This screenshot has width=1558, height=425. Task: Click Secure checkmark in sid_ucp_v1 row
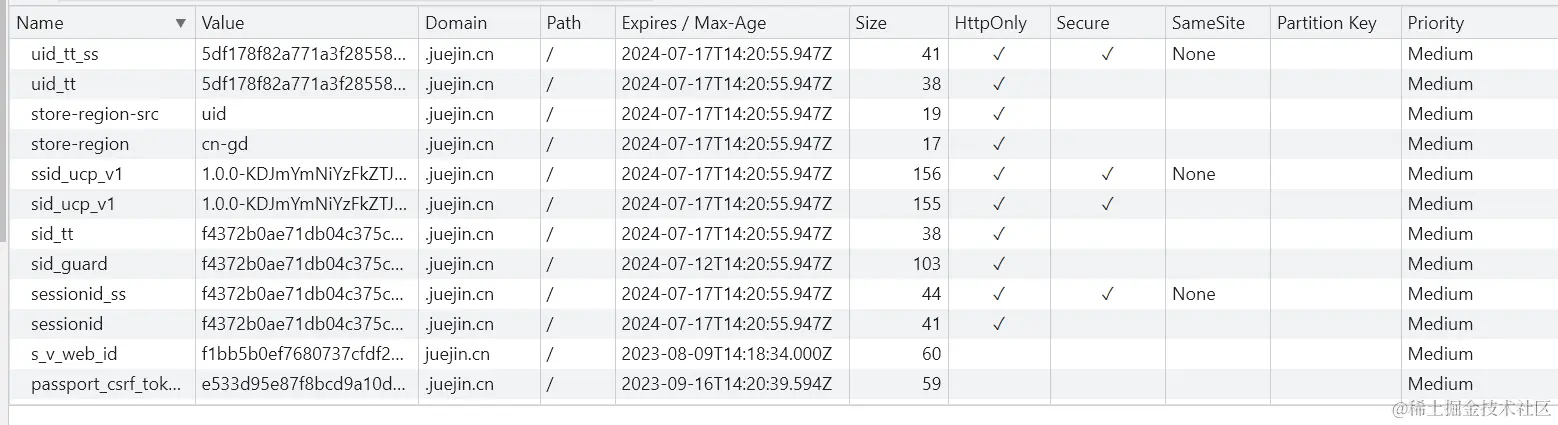coord(1107,204)
